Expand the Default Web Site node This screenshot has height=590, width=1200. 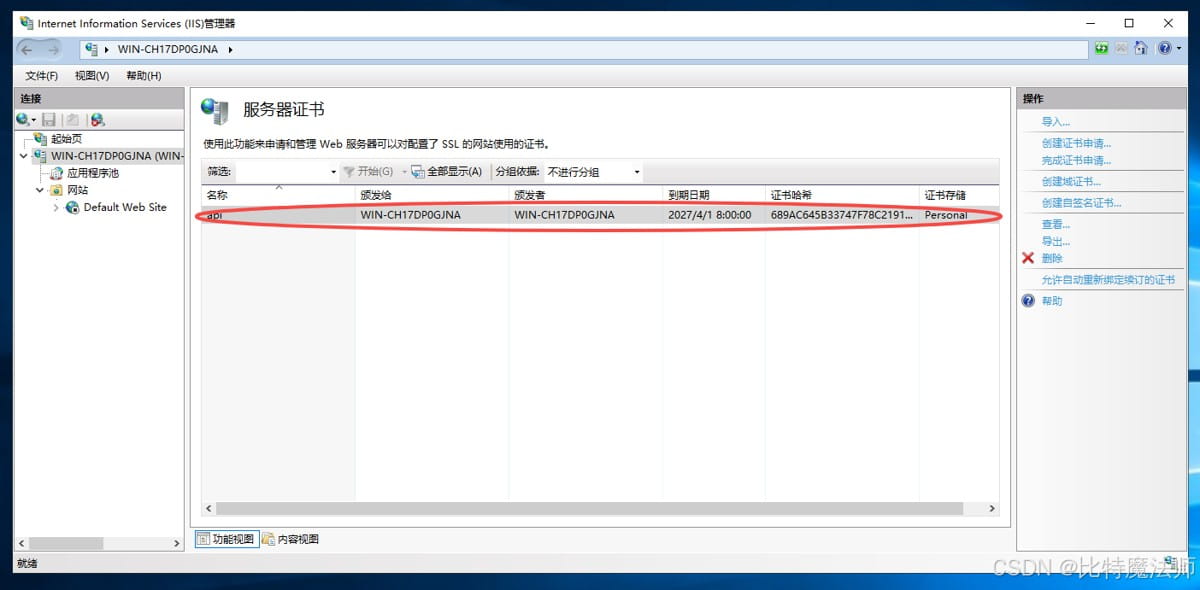point(56,207)
